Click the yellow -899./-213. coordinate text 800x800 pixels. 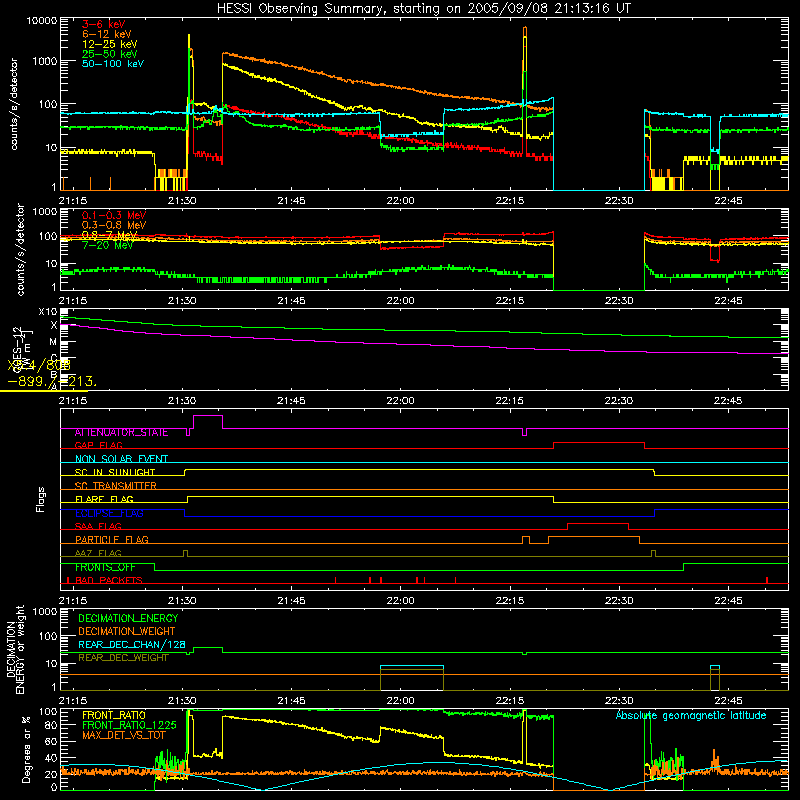click(x=52, y=381)
